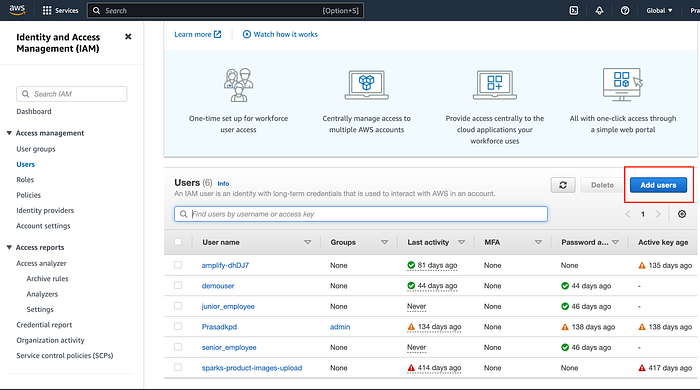Viewport: 700px width, 390px height.
Task: Open Roles in sidebar
Action: pyautogui.click(x=25, y=180)
